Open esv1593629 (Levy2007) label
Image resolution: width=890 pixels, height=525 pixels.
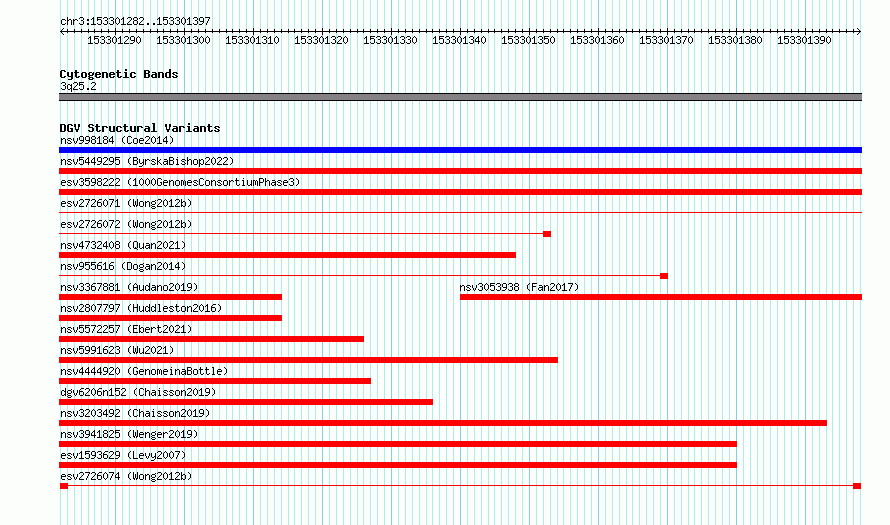[123, 455]
